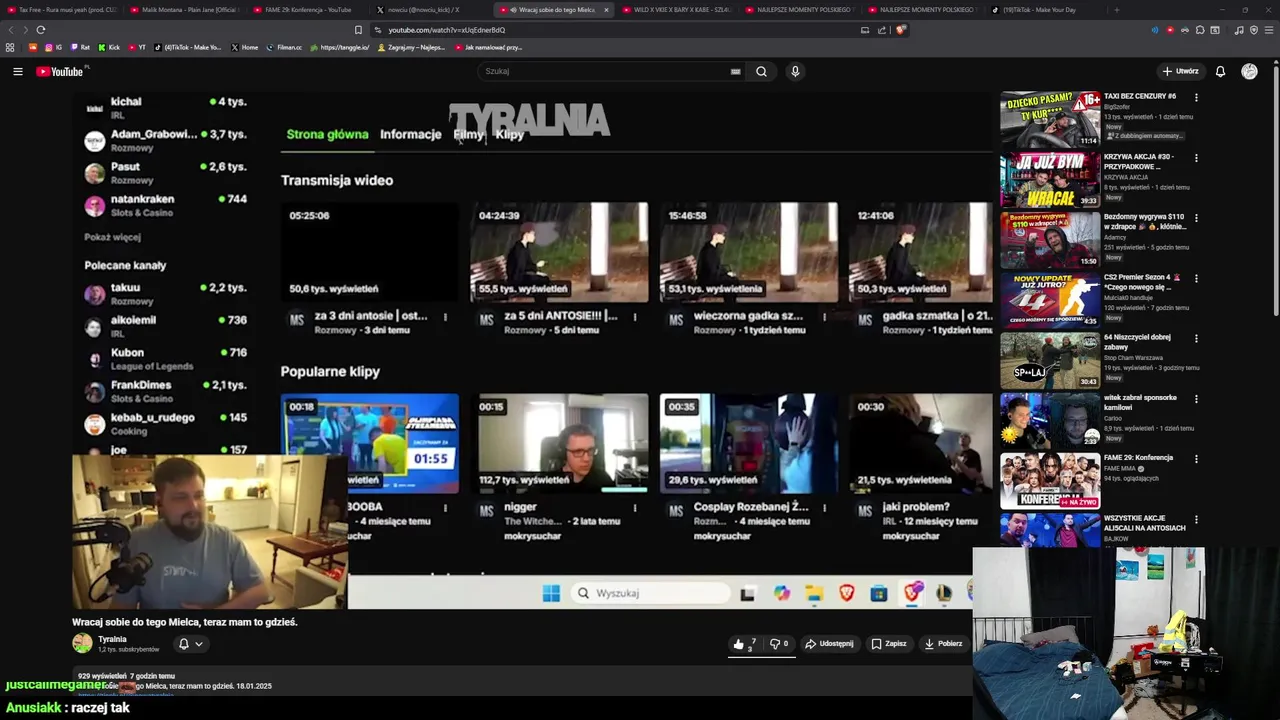Viewport: 1280px width, 720px height.
Task: Open options for 64 Niszczyciel dobrej zabawy
Action: [1196, 338]
